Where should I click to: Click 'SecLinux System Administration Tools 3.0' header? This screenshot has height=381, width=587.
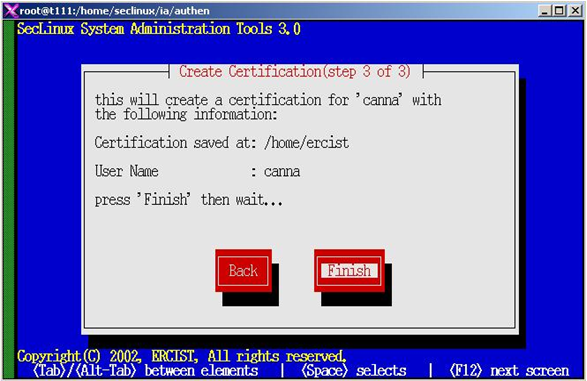159,29
